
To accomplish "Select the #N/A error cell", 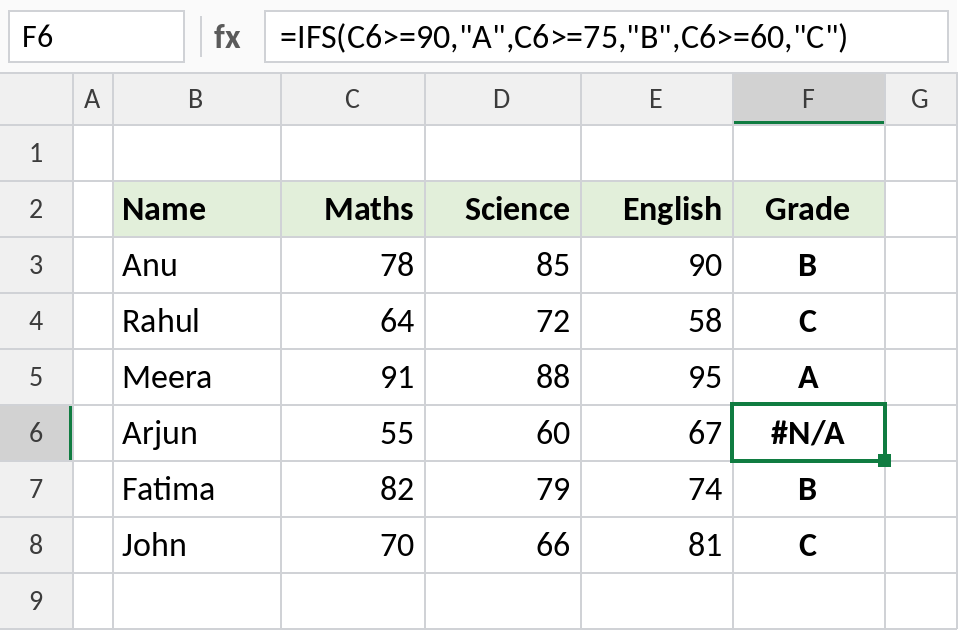I will [x=808, y=433].
